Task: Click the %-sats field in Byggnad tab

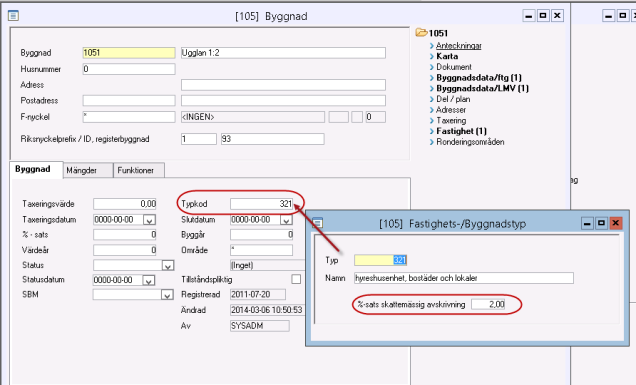Action: (125, 234)
